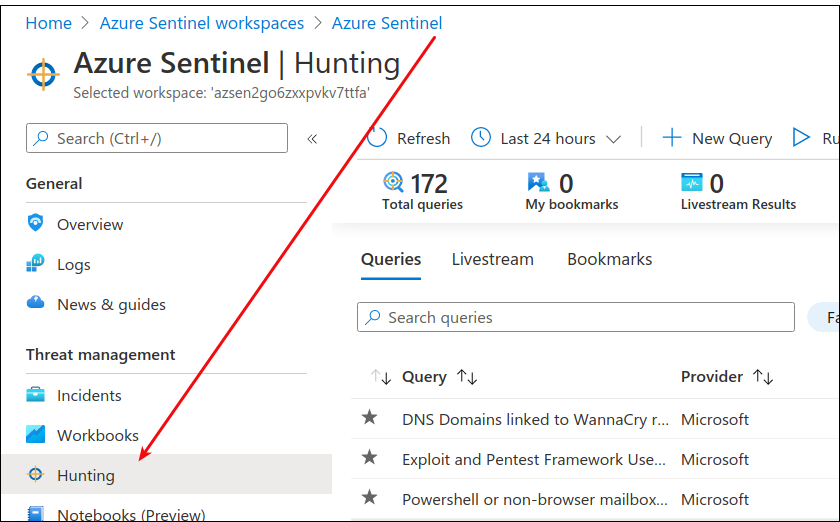Image resolution: width=840 pixels, height=522 pixels.
Task: Open the Overview shield icon
Action: click(x=36, y=224)
